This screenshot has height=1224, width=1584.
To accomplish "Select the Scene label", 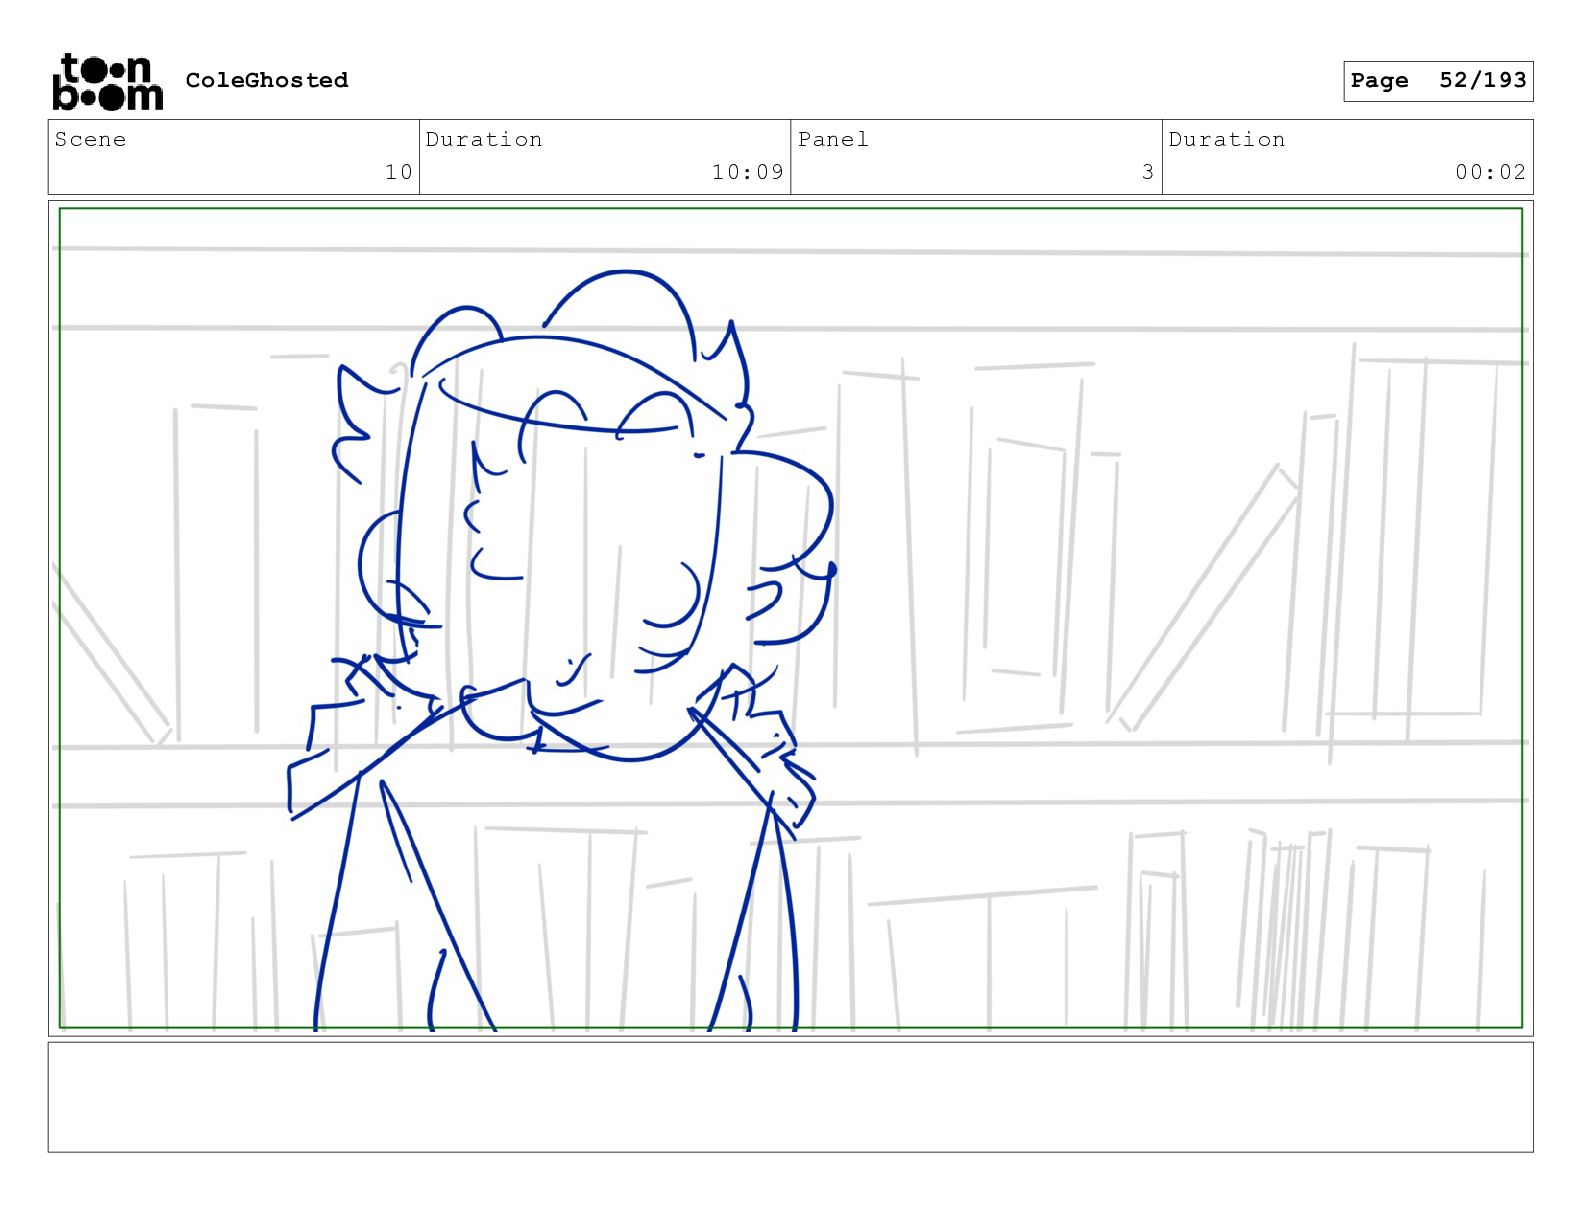I will click(x=90, y=139).
